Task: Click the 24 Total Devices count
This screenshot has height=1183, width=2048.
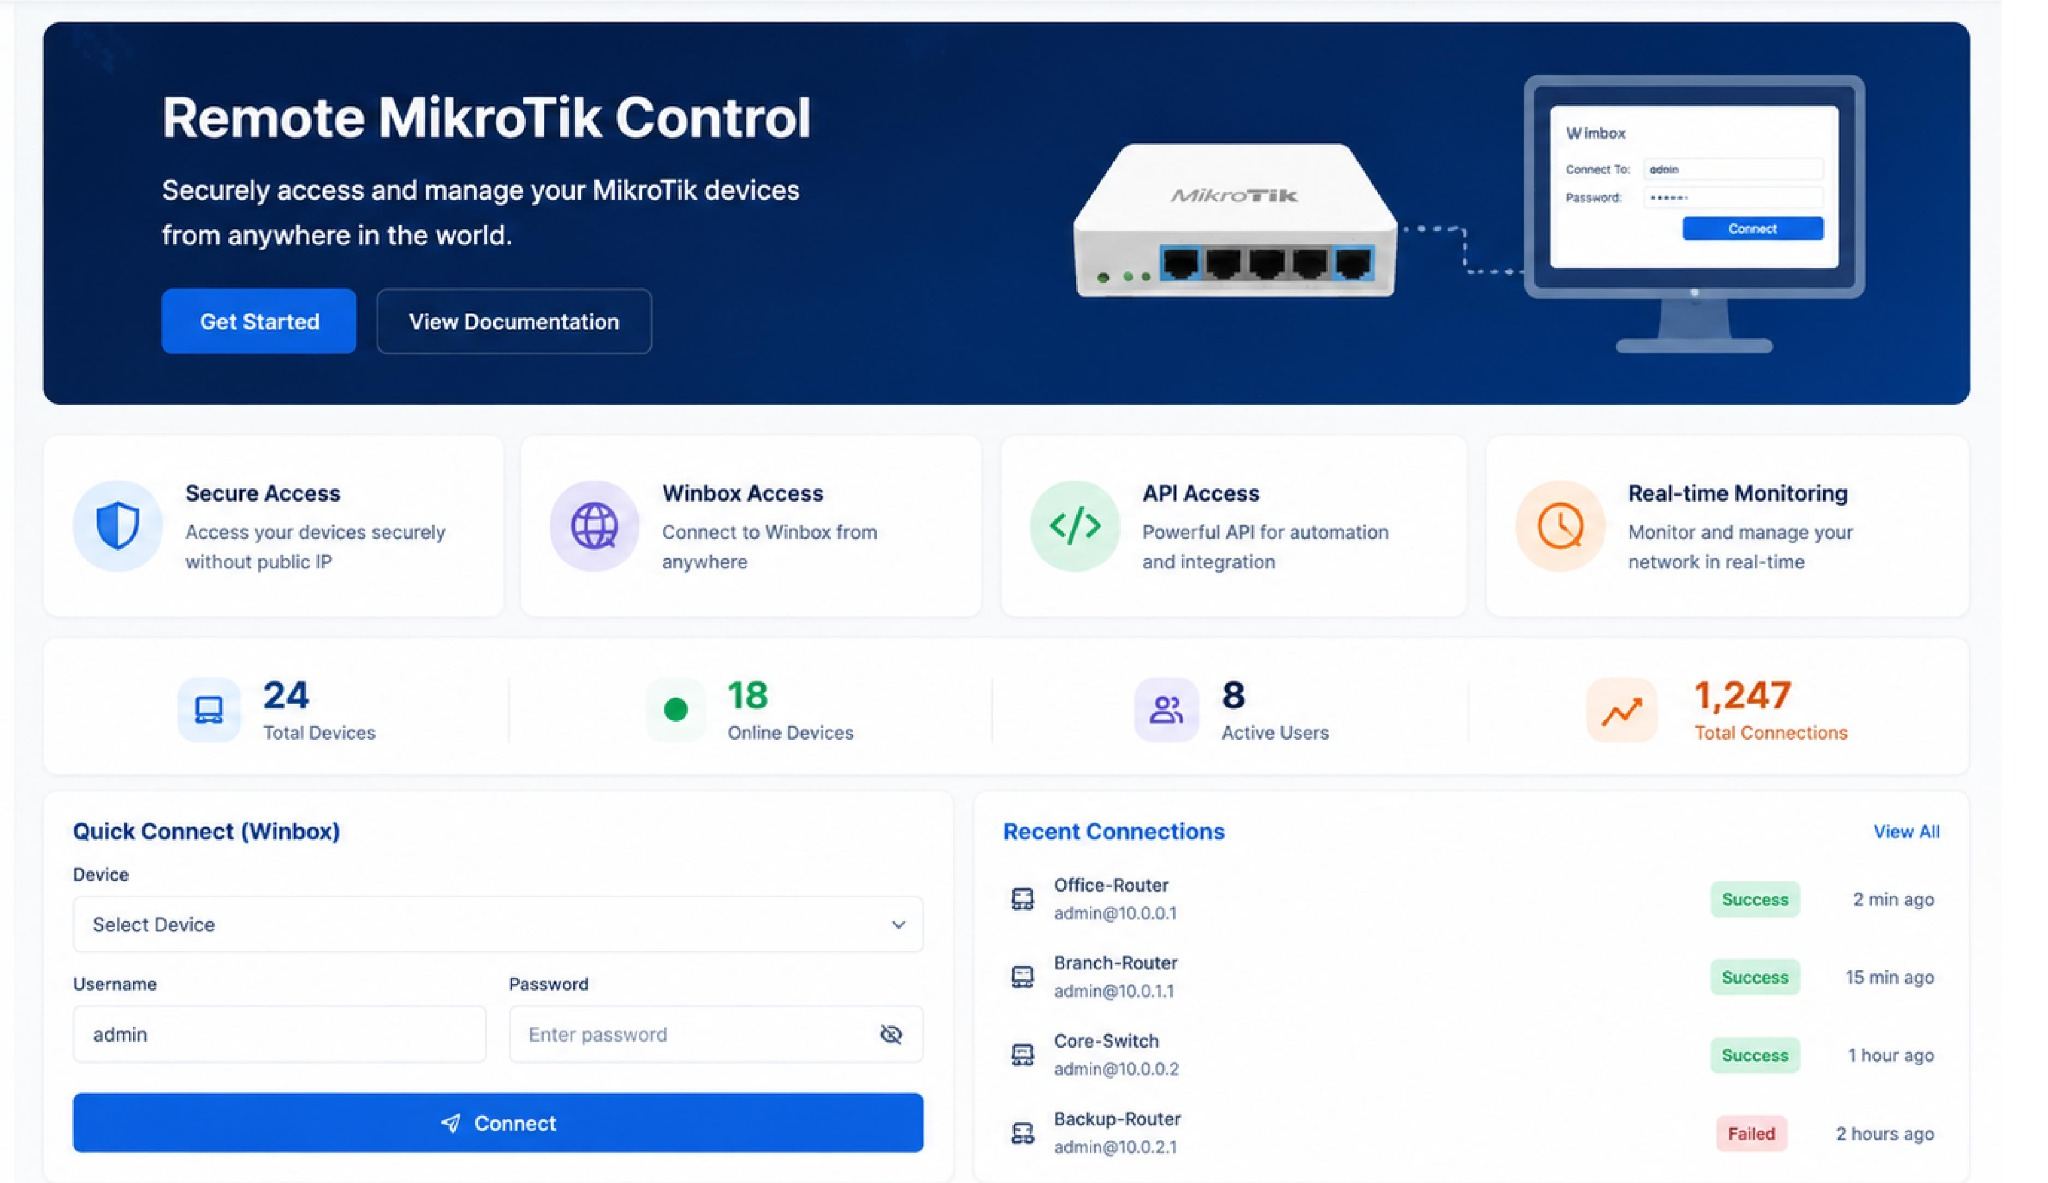Action: [x=286, y=695]
